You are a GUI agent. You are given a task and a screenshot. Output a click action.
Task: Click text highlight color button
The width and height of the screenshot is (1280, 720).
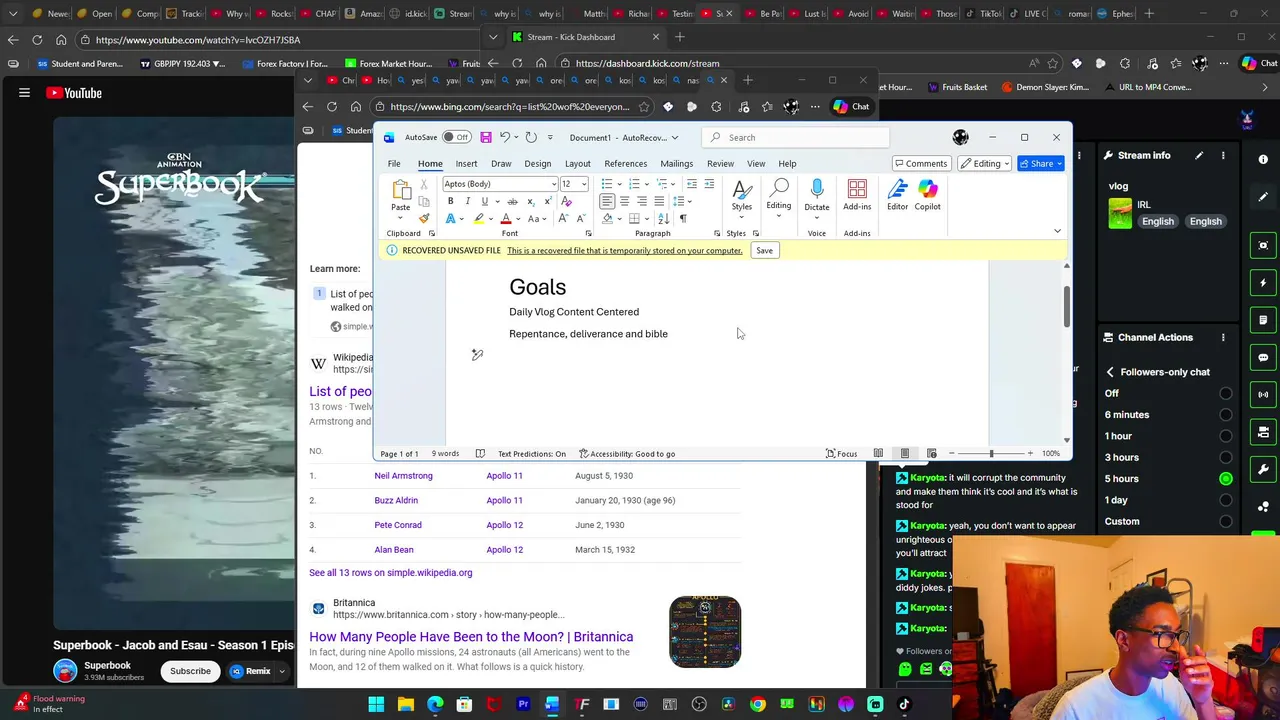pyautogui.click(x=478, y=219)
